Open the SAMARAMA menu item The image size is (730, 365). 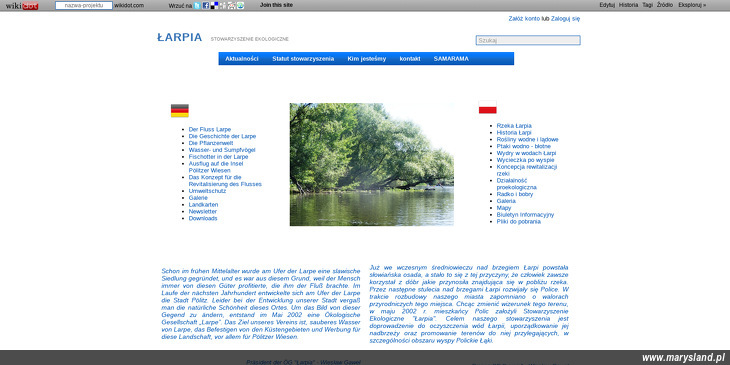(451, 59)
